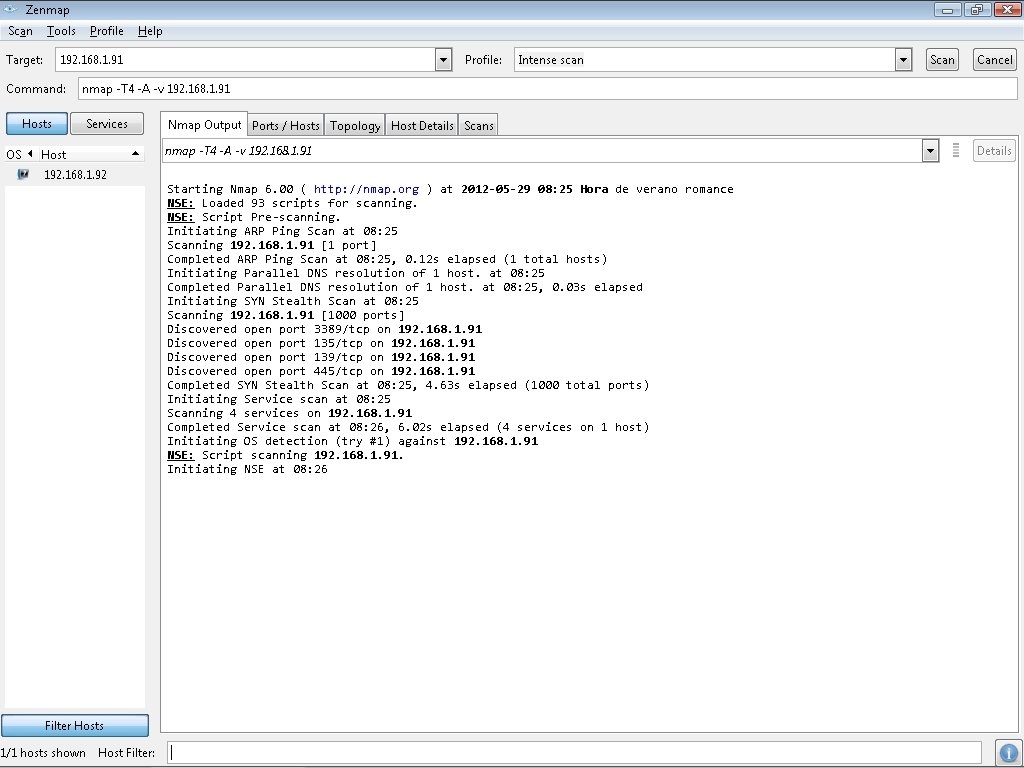Open the Profile menu
The height and width of the screenshot is (768, 1024).
click(x=106, y=31)
